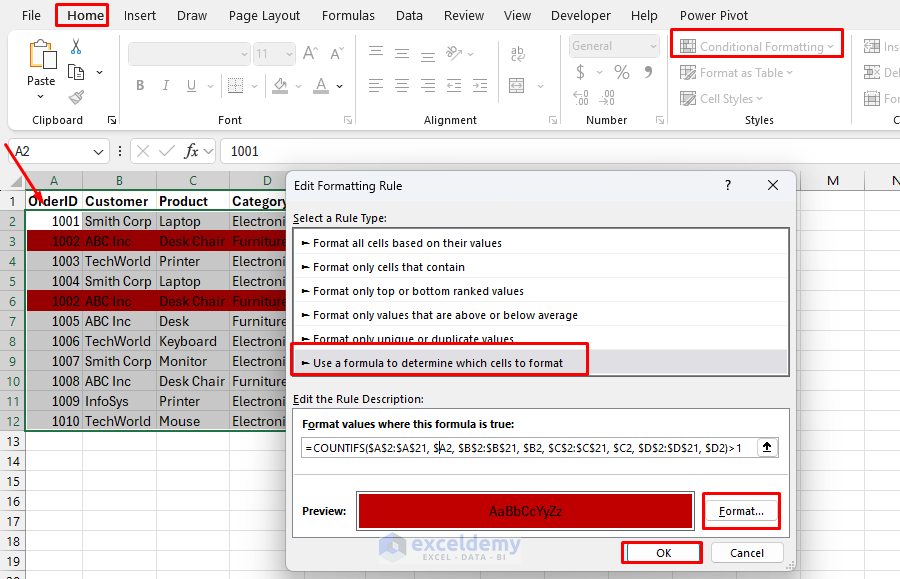This screenshot has height=579, width=900.
Task: Decrease font size with smaller A icon
Action: click(x=337, y=53)
